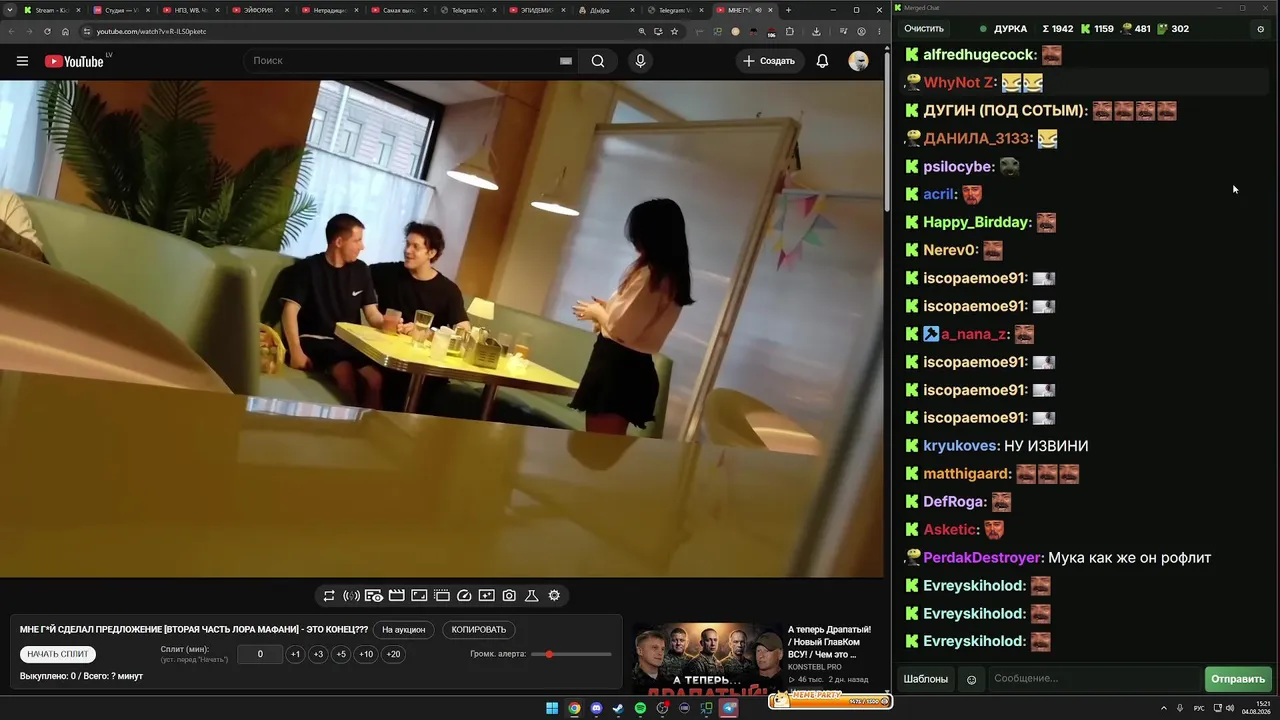The image size is (1280, 720).
Task: Start voice search with the microphone
Action: (640, 61)
